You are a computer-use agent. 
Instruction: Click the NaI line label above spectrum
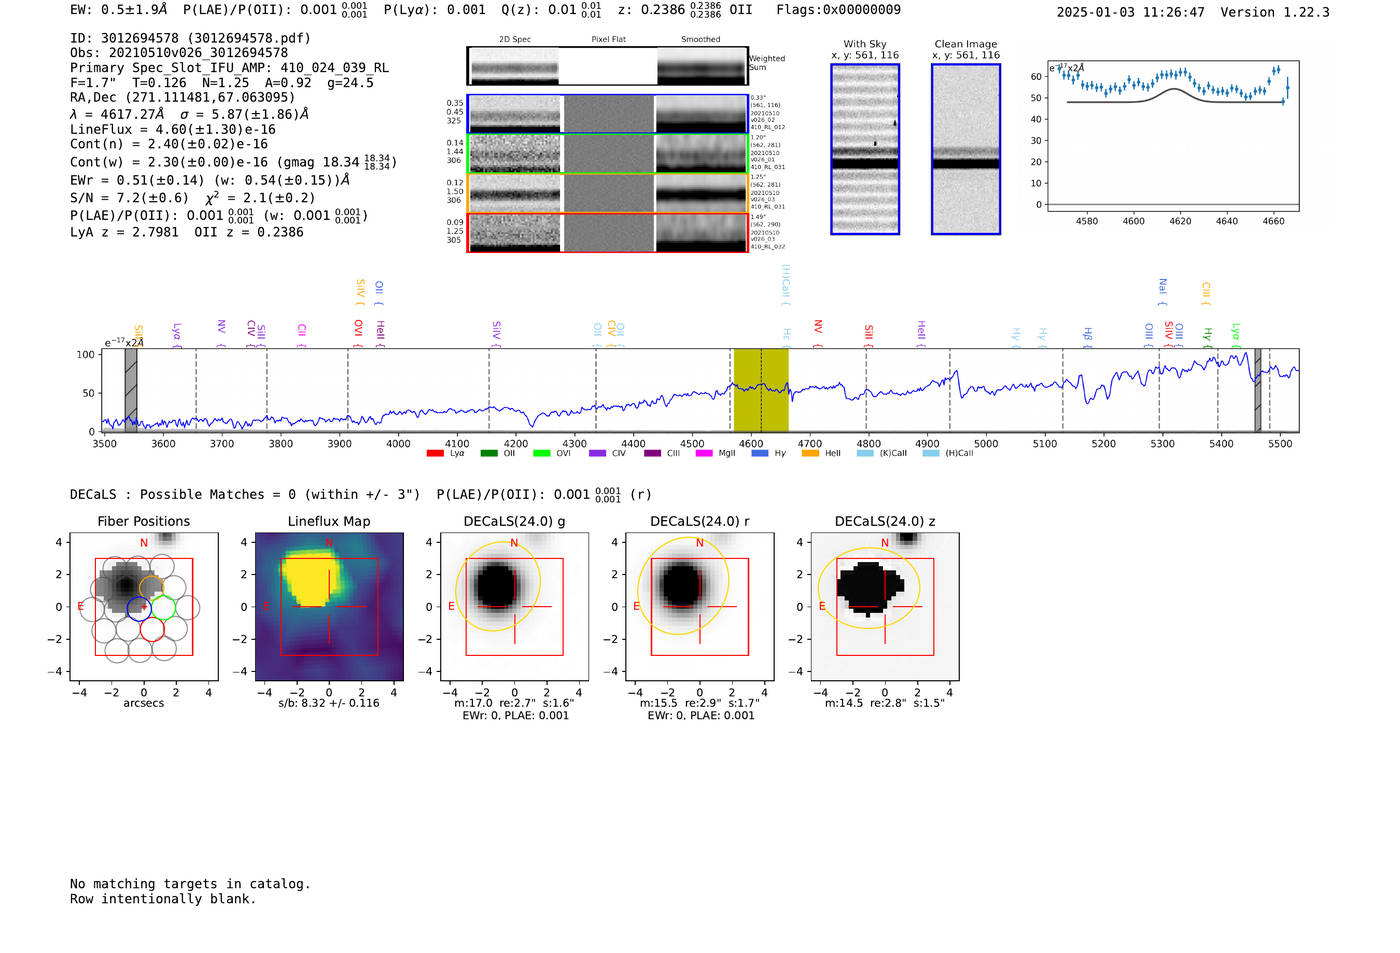(1162, 292)
